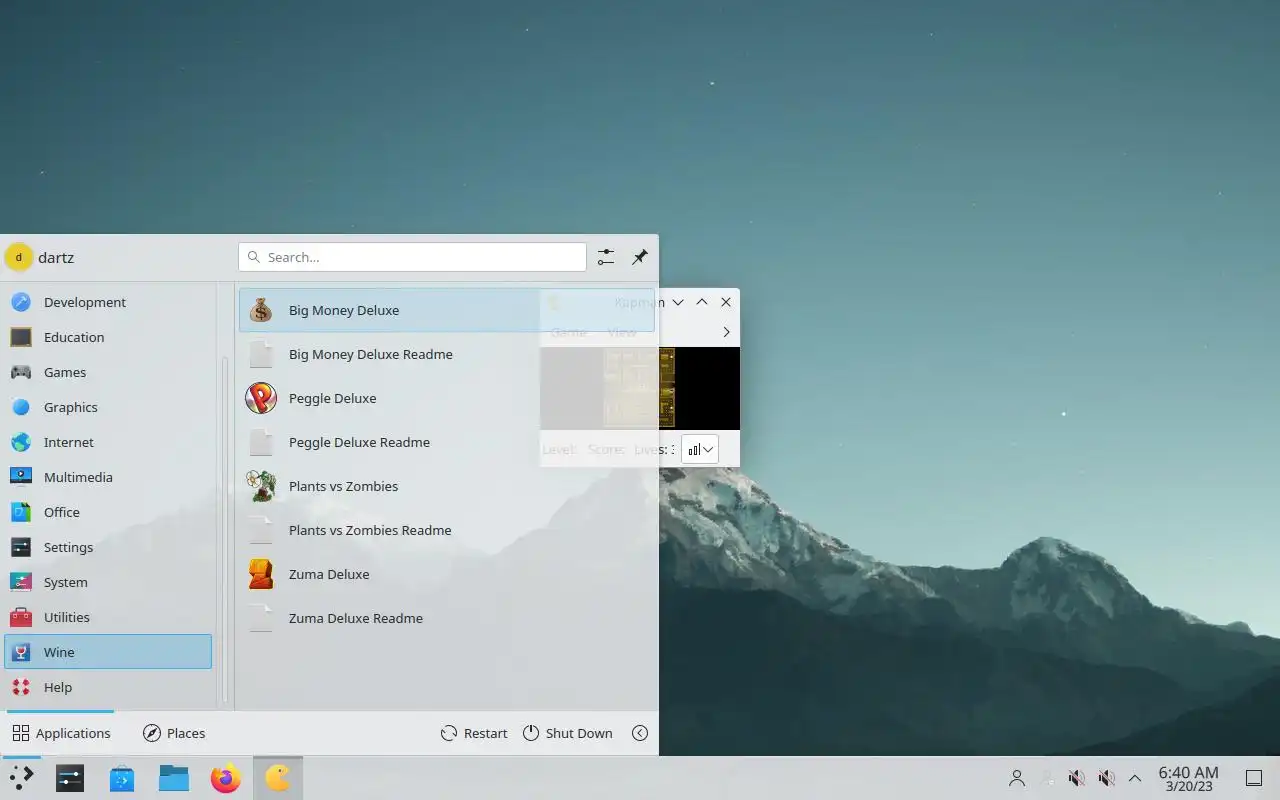Open the Internet category

pyautogui.click(x=108, y=442)
